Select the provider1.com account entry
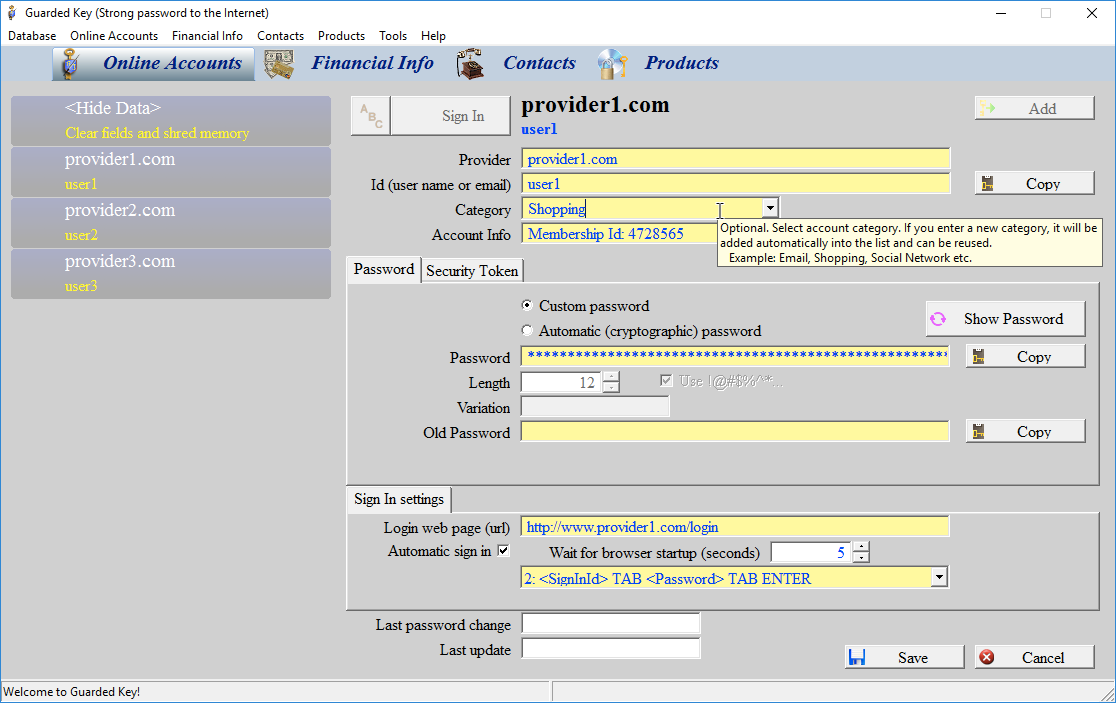1116x703 pixels. pyautogui.click(x=171, y=171)
